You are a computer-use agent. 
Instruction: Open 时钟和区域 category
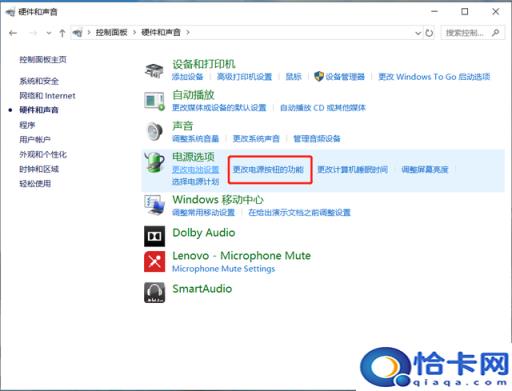click(x=39, y=169)
